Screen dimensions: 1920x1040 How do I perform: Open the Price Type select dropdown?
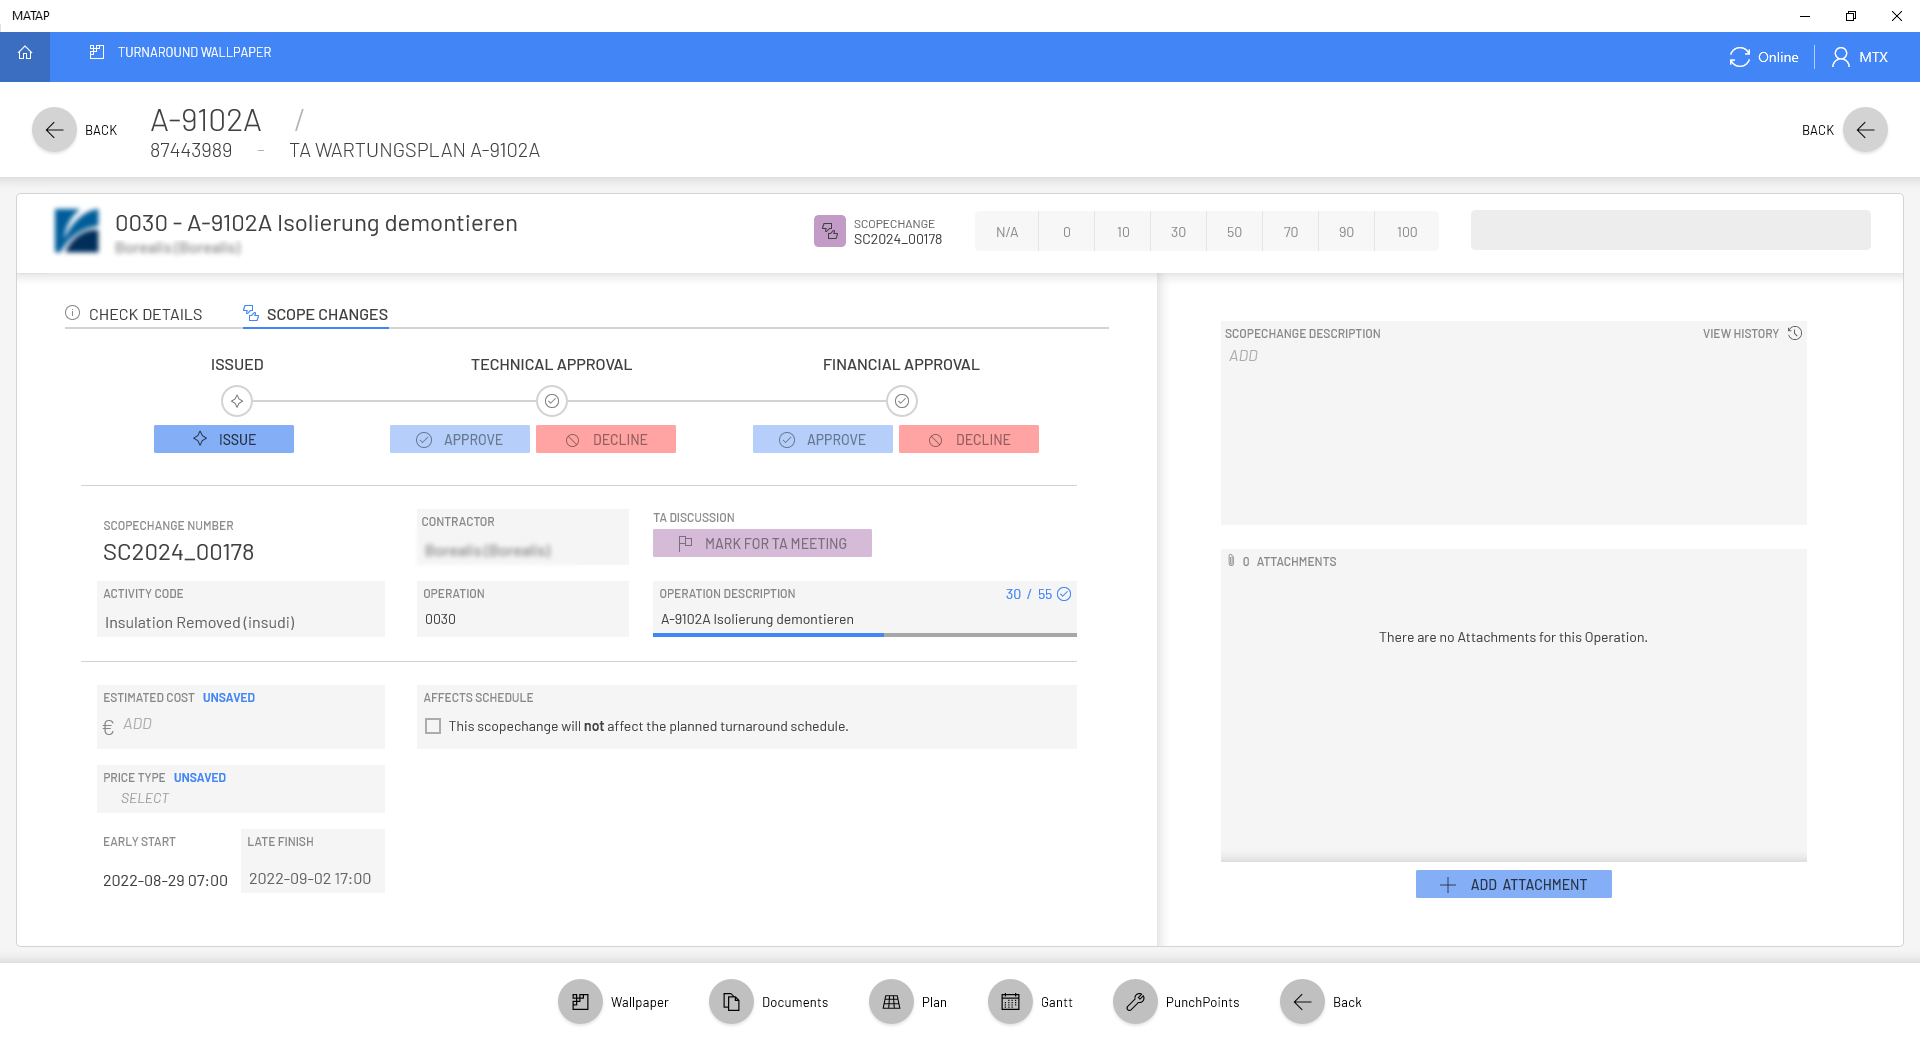pos(240,798)
